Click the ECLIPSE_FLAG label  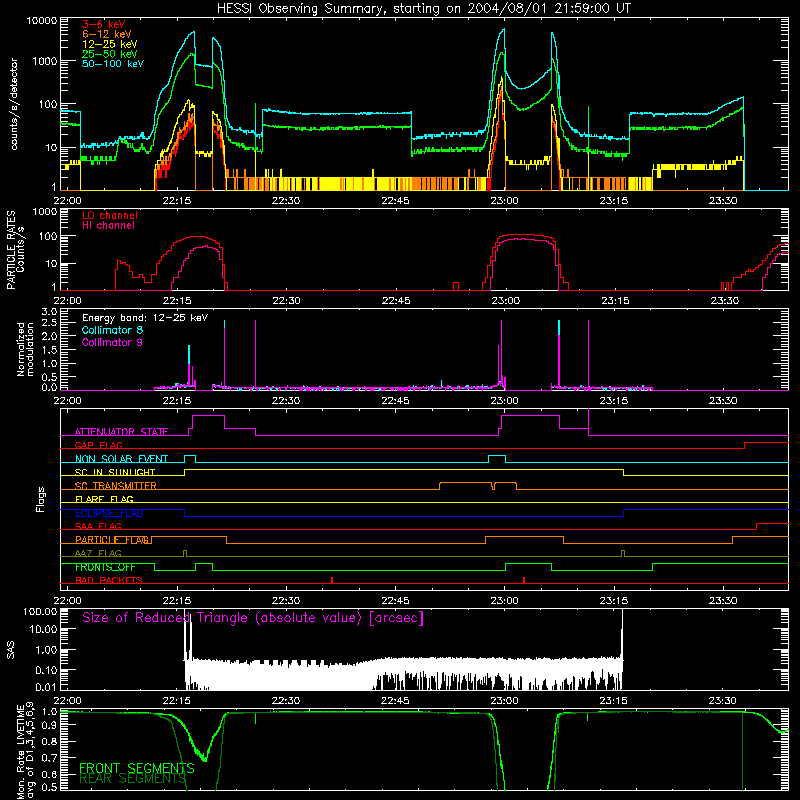109,513
